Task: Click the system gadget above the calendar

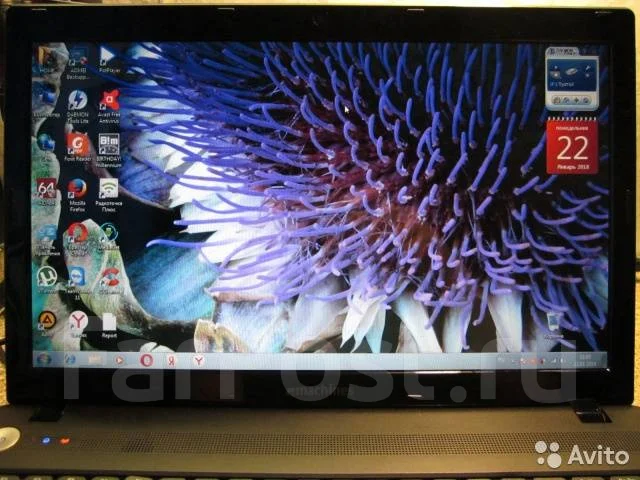Action: coord(571,78)
